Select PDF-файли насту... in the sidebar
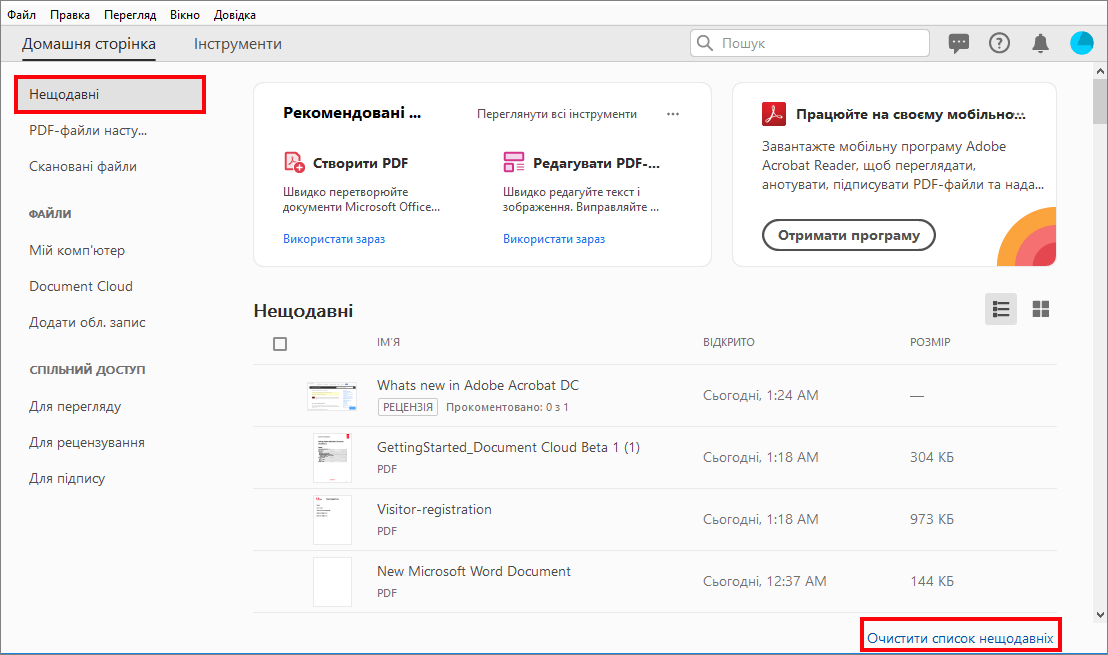This screenshot has height=655, width=1108. [x=88, y=131]
